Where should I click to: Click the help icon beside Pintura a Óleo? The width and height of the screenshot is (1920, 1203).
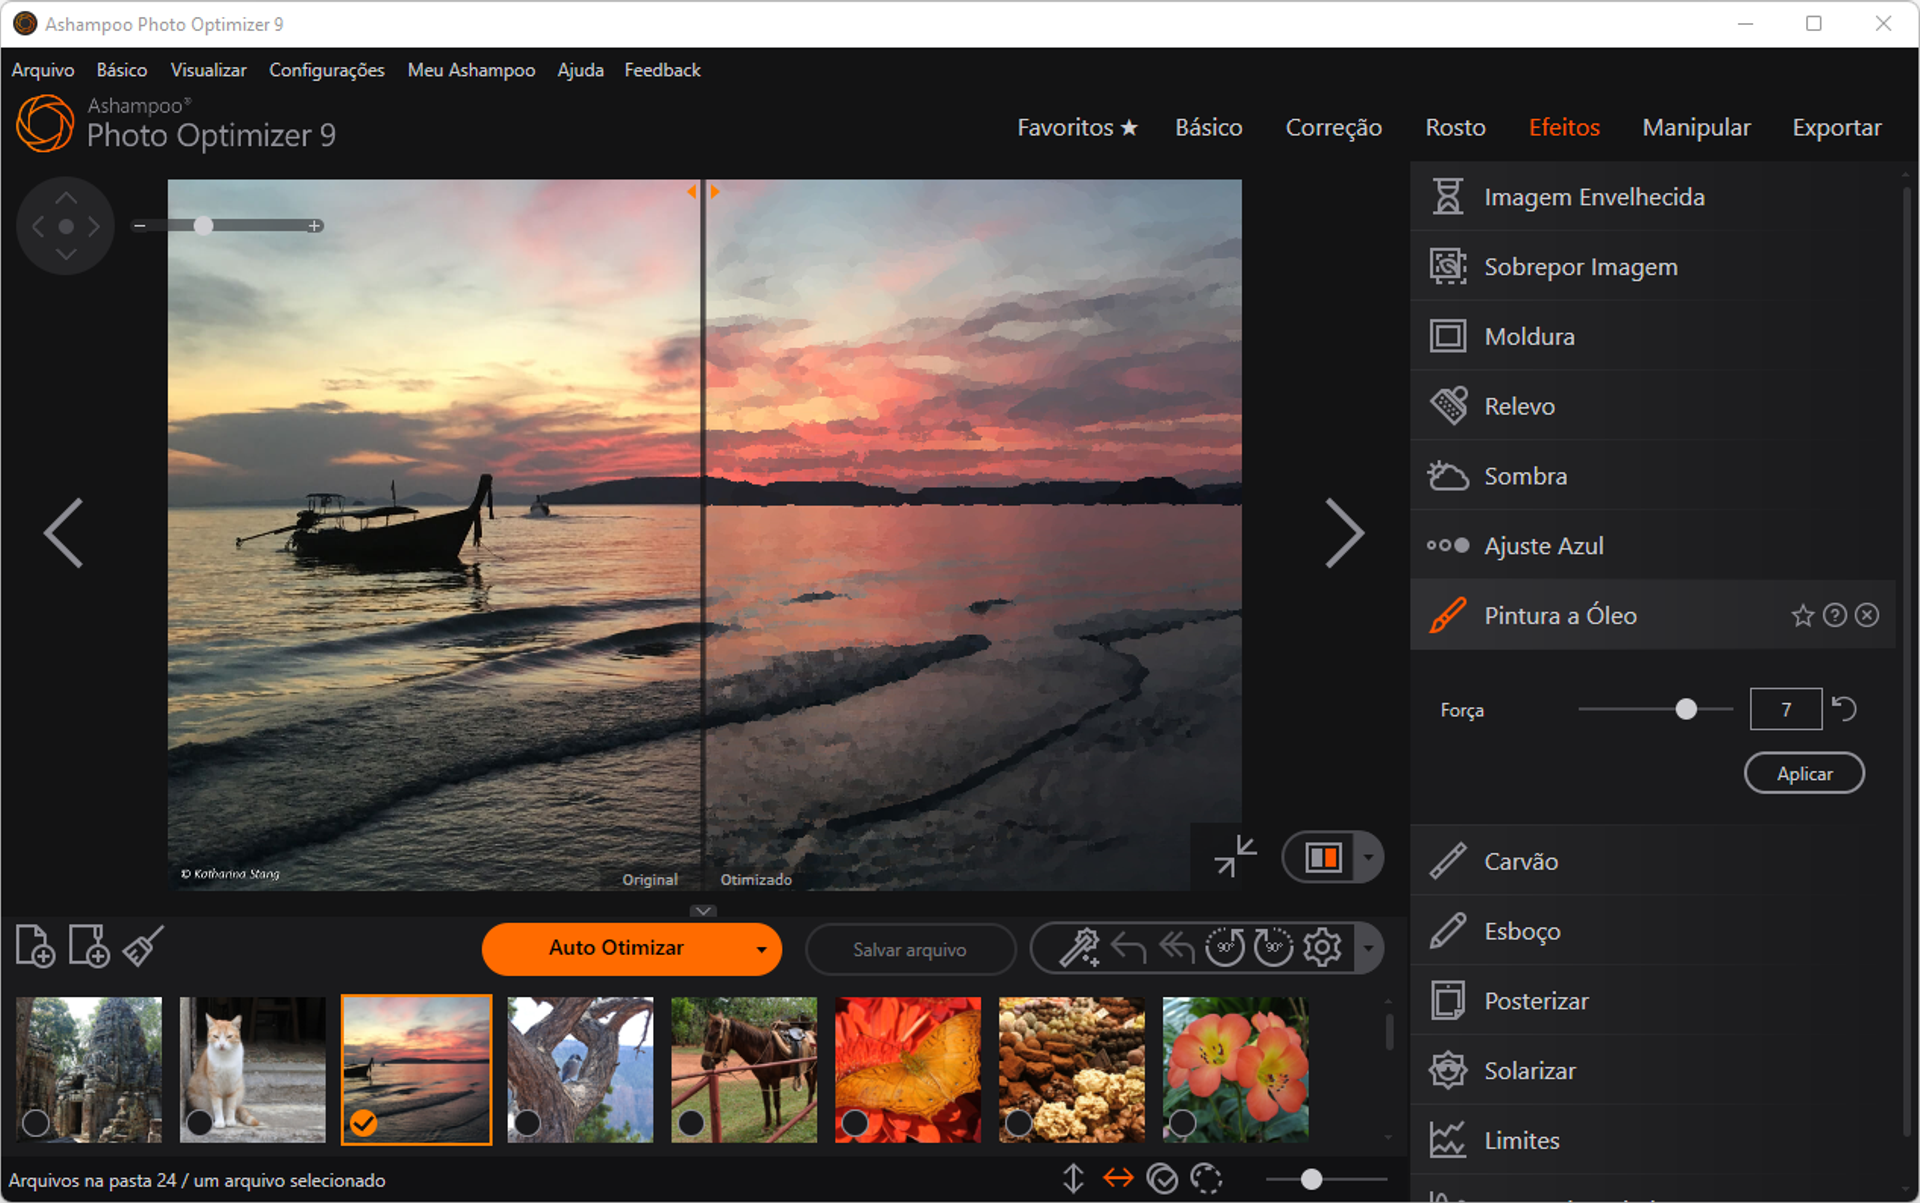click(1835, 615)
